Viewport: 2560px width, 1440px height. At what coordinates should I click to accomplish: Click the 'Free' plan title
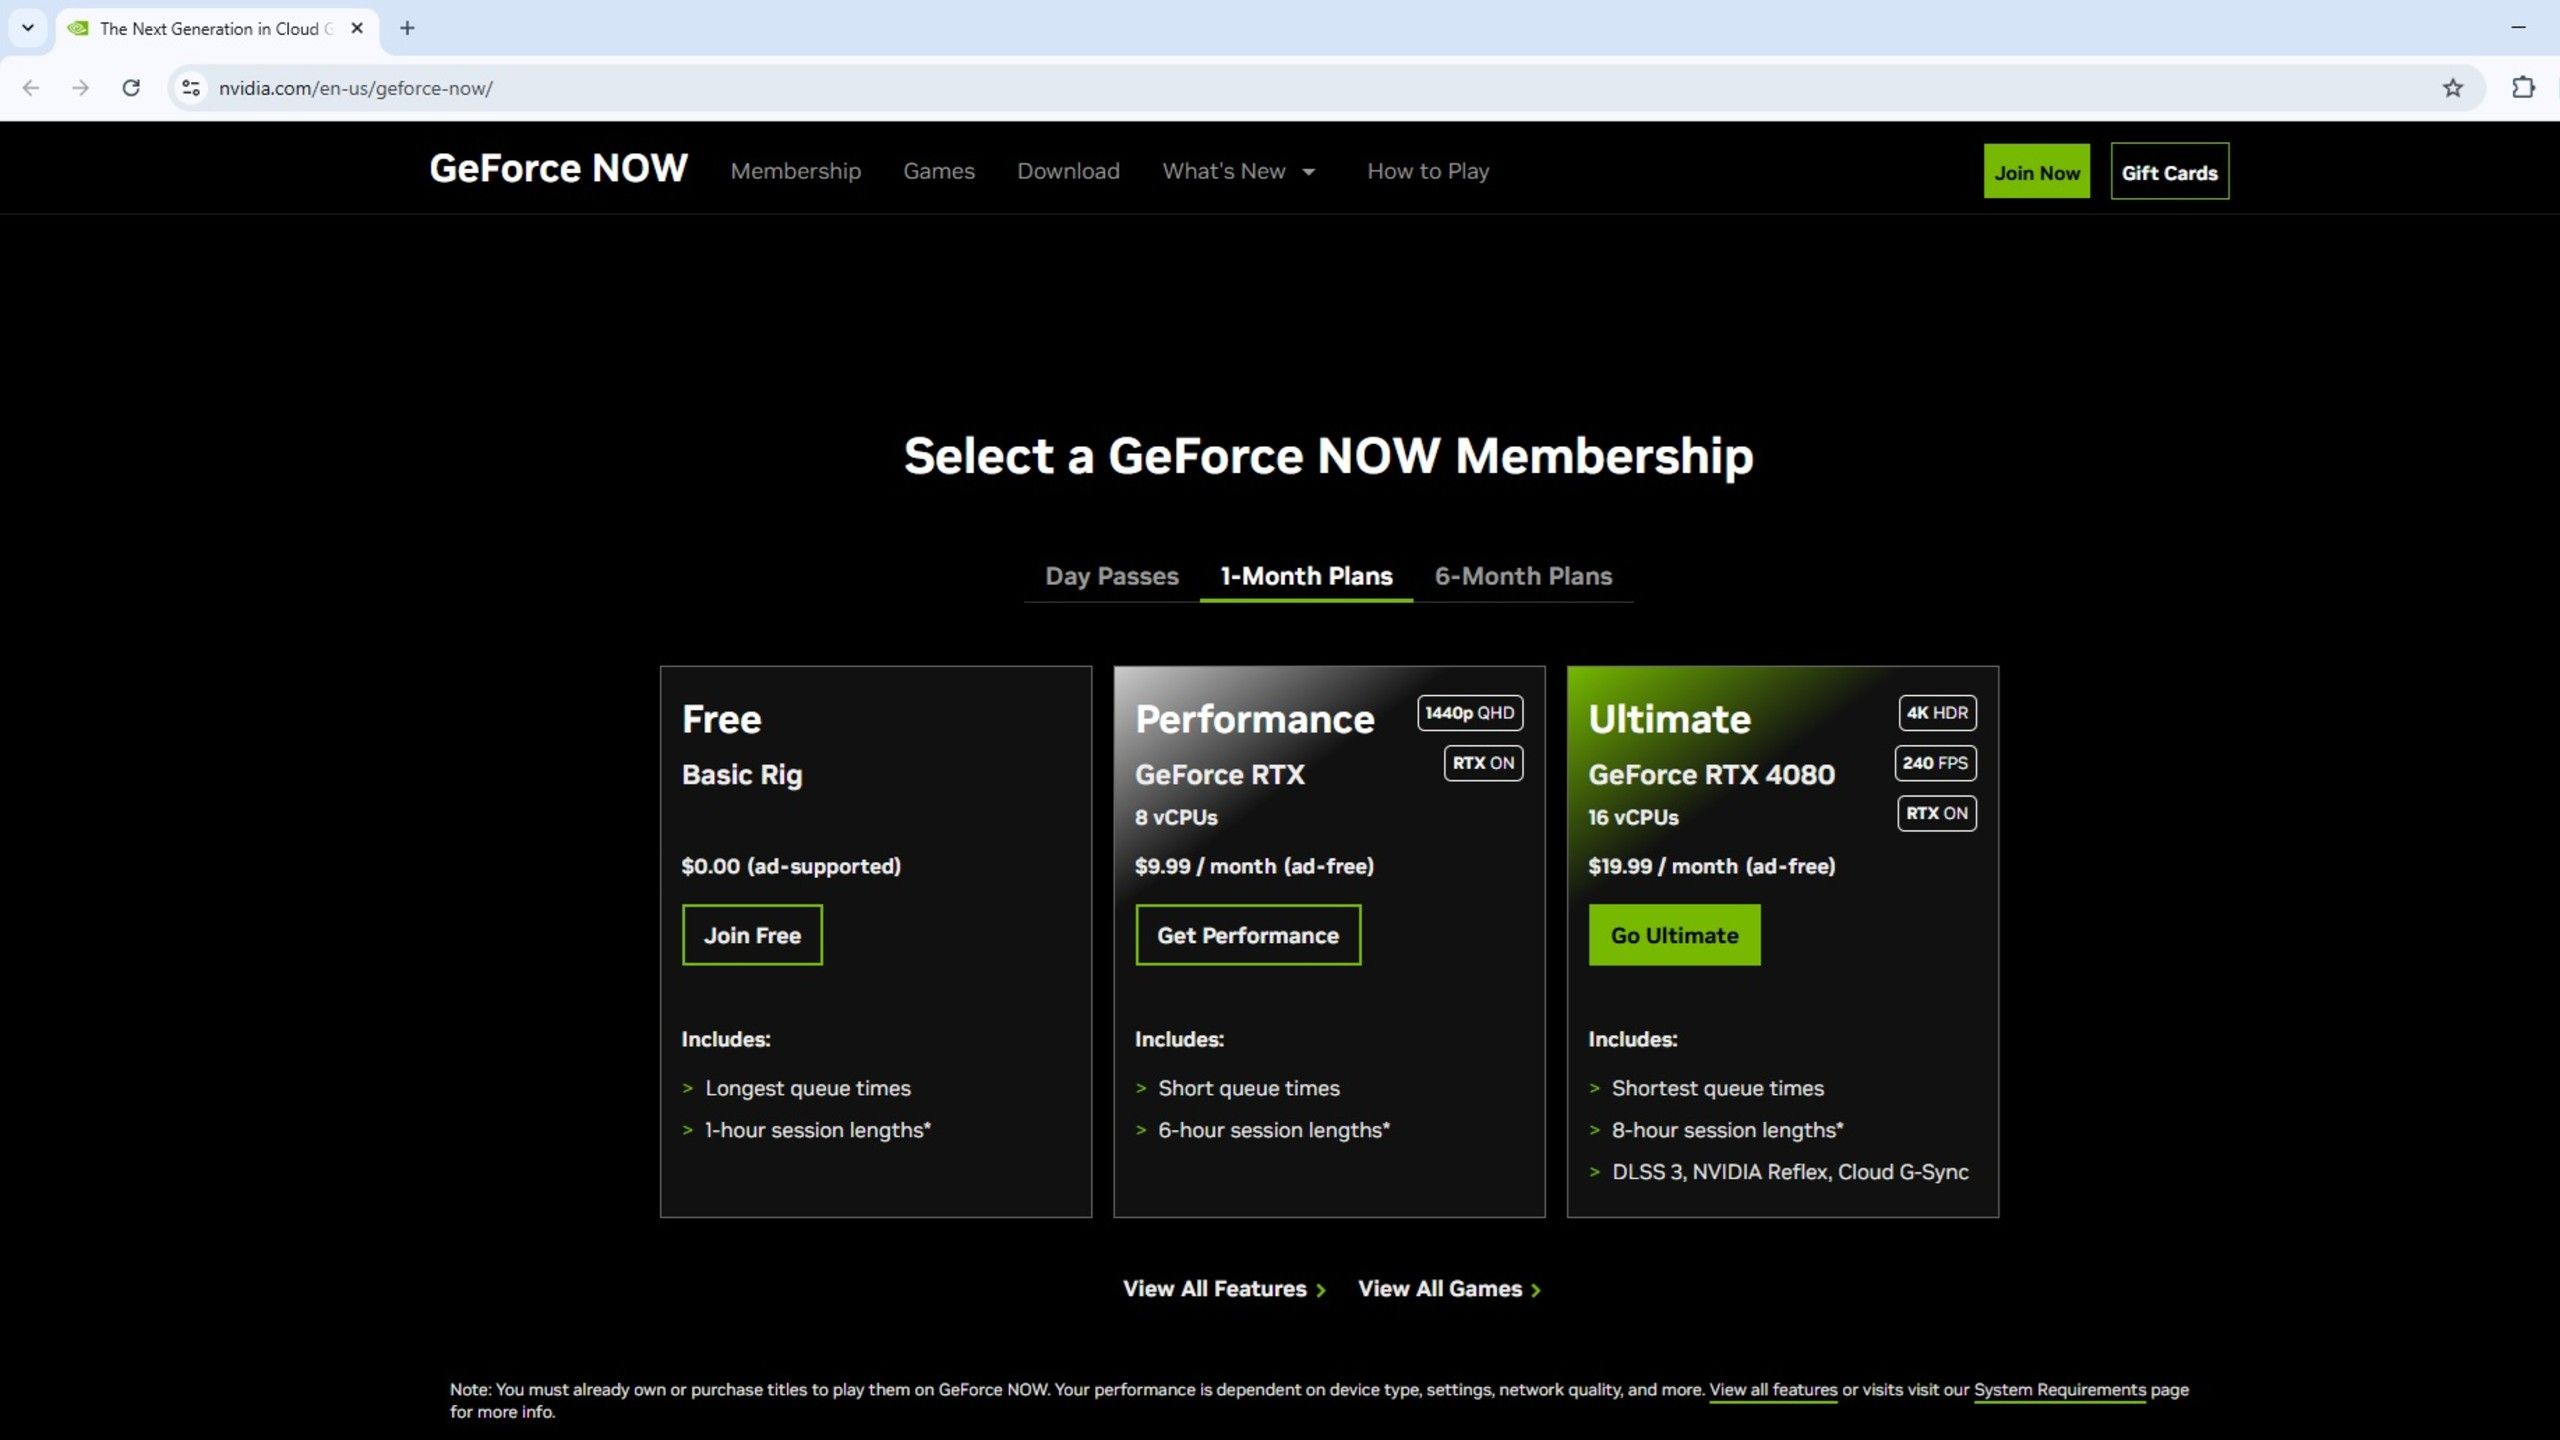coord(721,719)
